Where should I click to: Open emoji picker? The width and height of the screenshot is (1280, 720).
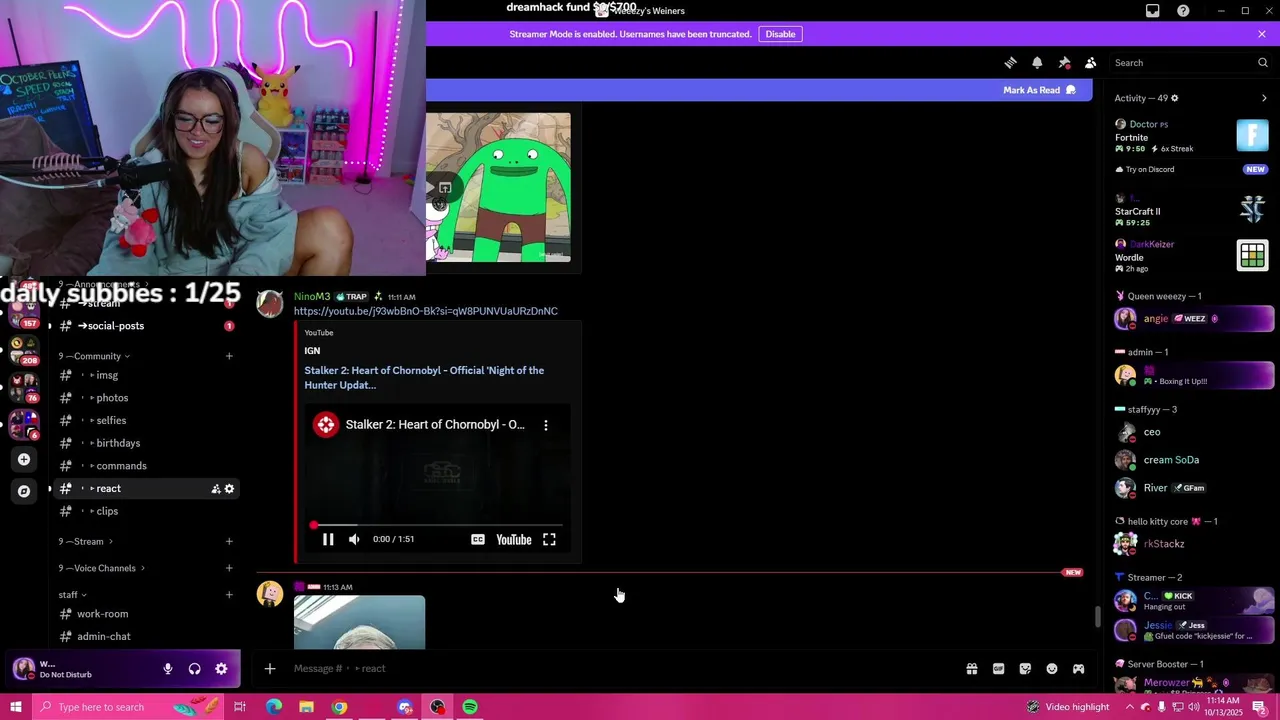(x=1052, y=669)
